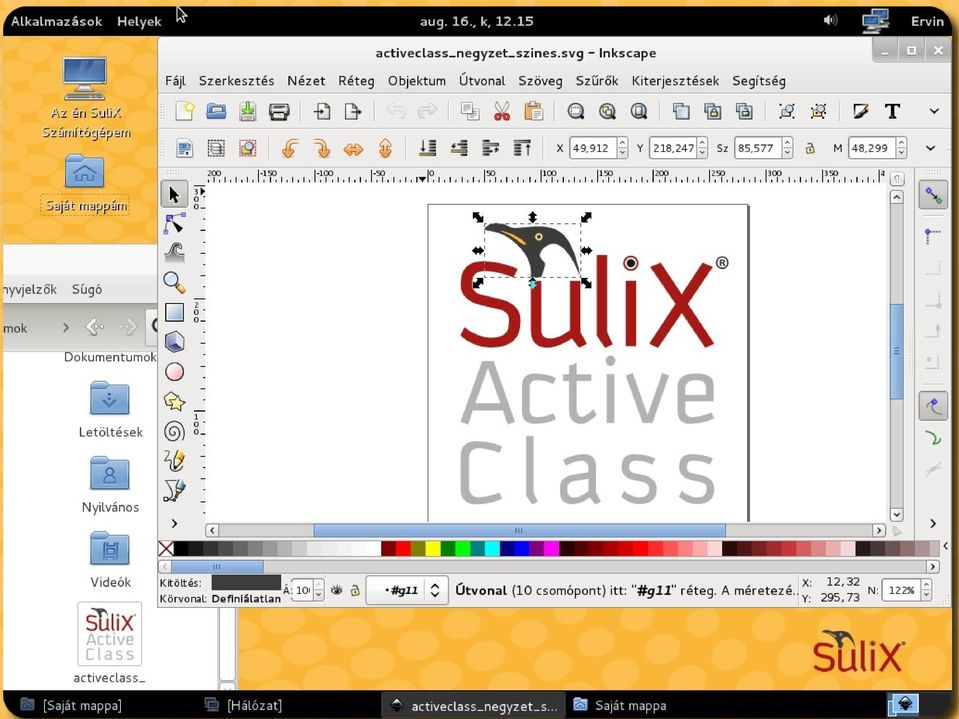The height and width of the screenshot is (719, 959).
Task: Open color palette menu arrow
Action: click(x=946, y=546)
